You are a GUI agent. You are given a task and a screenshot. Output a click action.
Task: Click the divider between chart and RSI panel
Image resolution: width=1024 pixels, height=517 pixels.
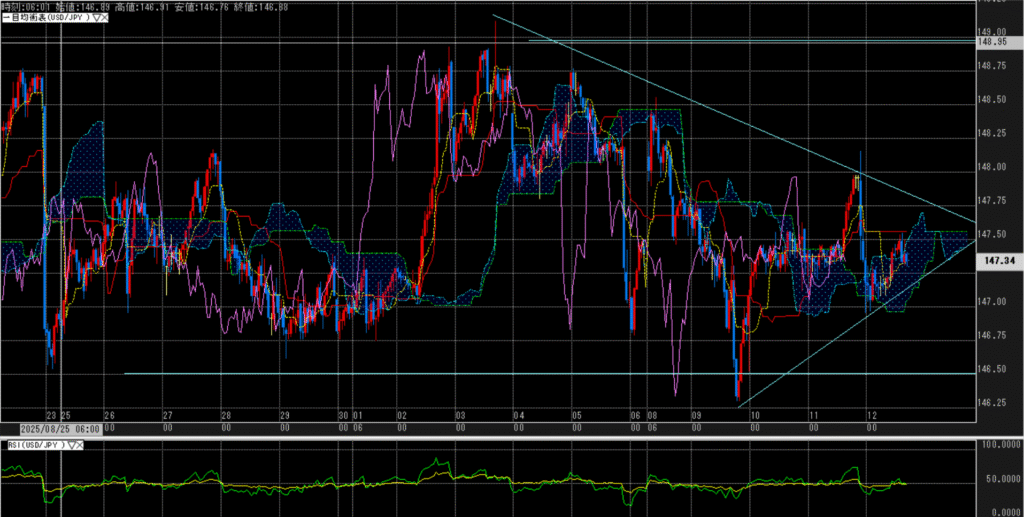[500, 436]
